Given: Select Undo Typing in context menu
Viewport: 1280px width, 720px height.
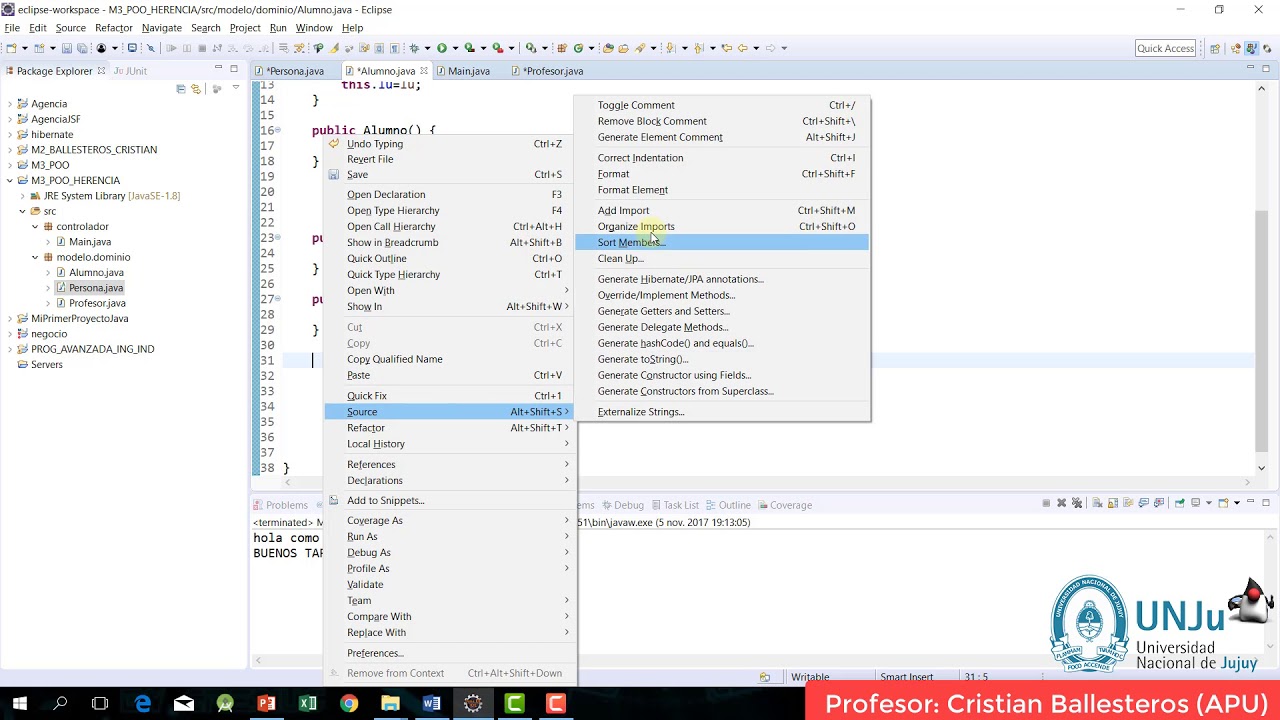Looking at the screenshot, I should (448, 144).
